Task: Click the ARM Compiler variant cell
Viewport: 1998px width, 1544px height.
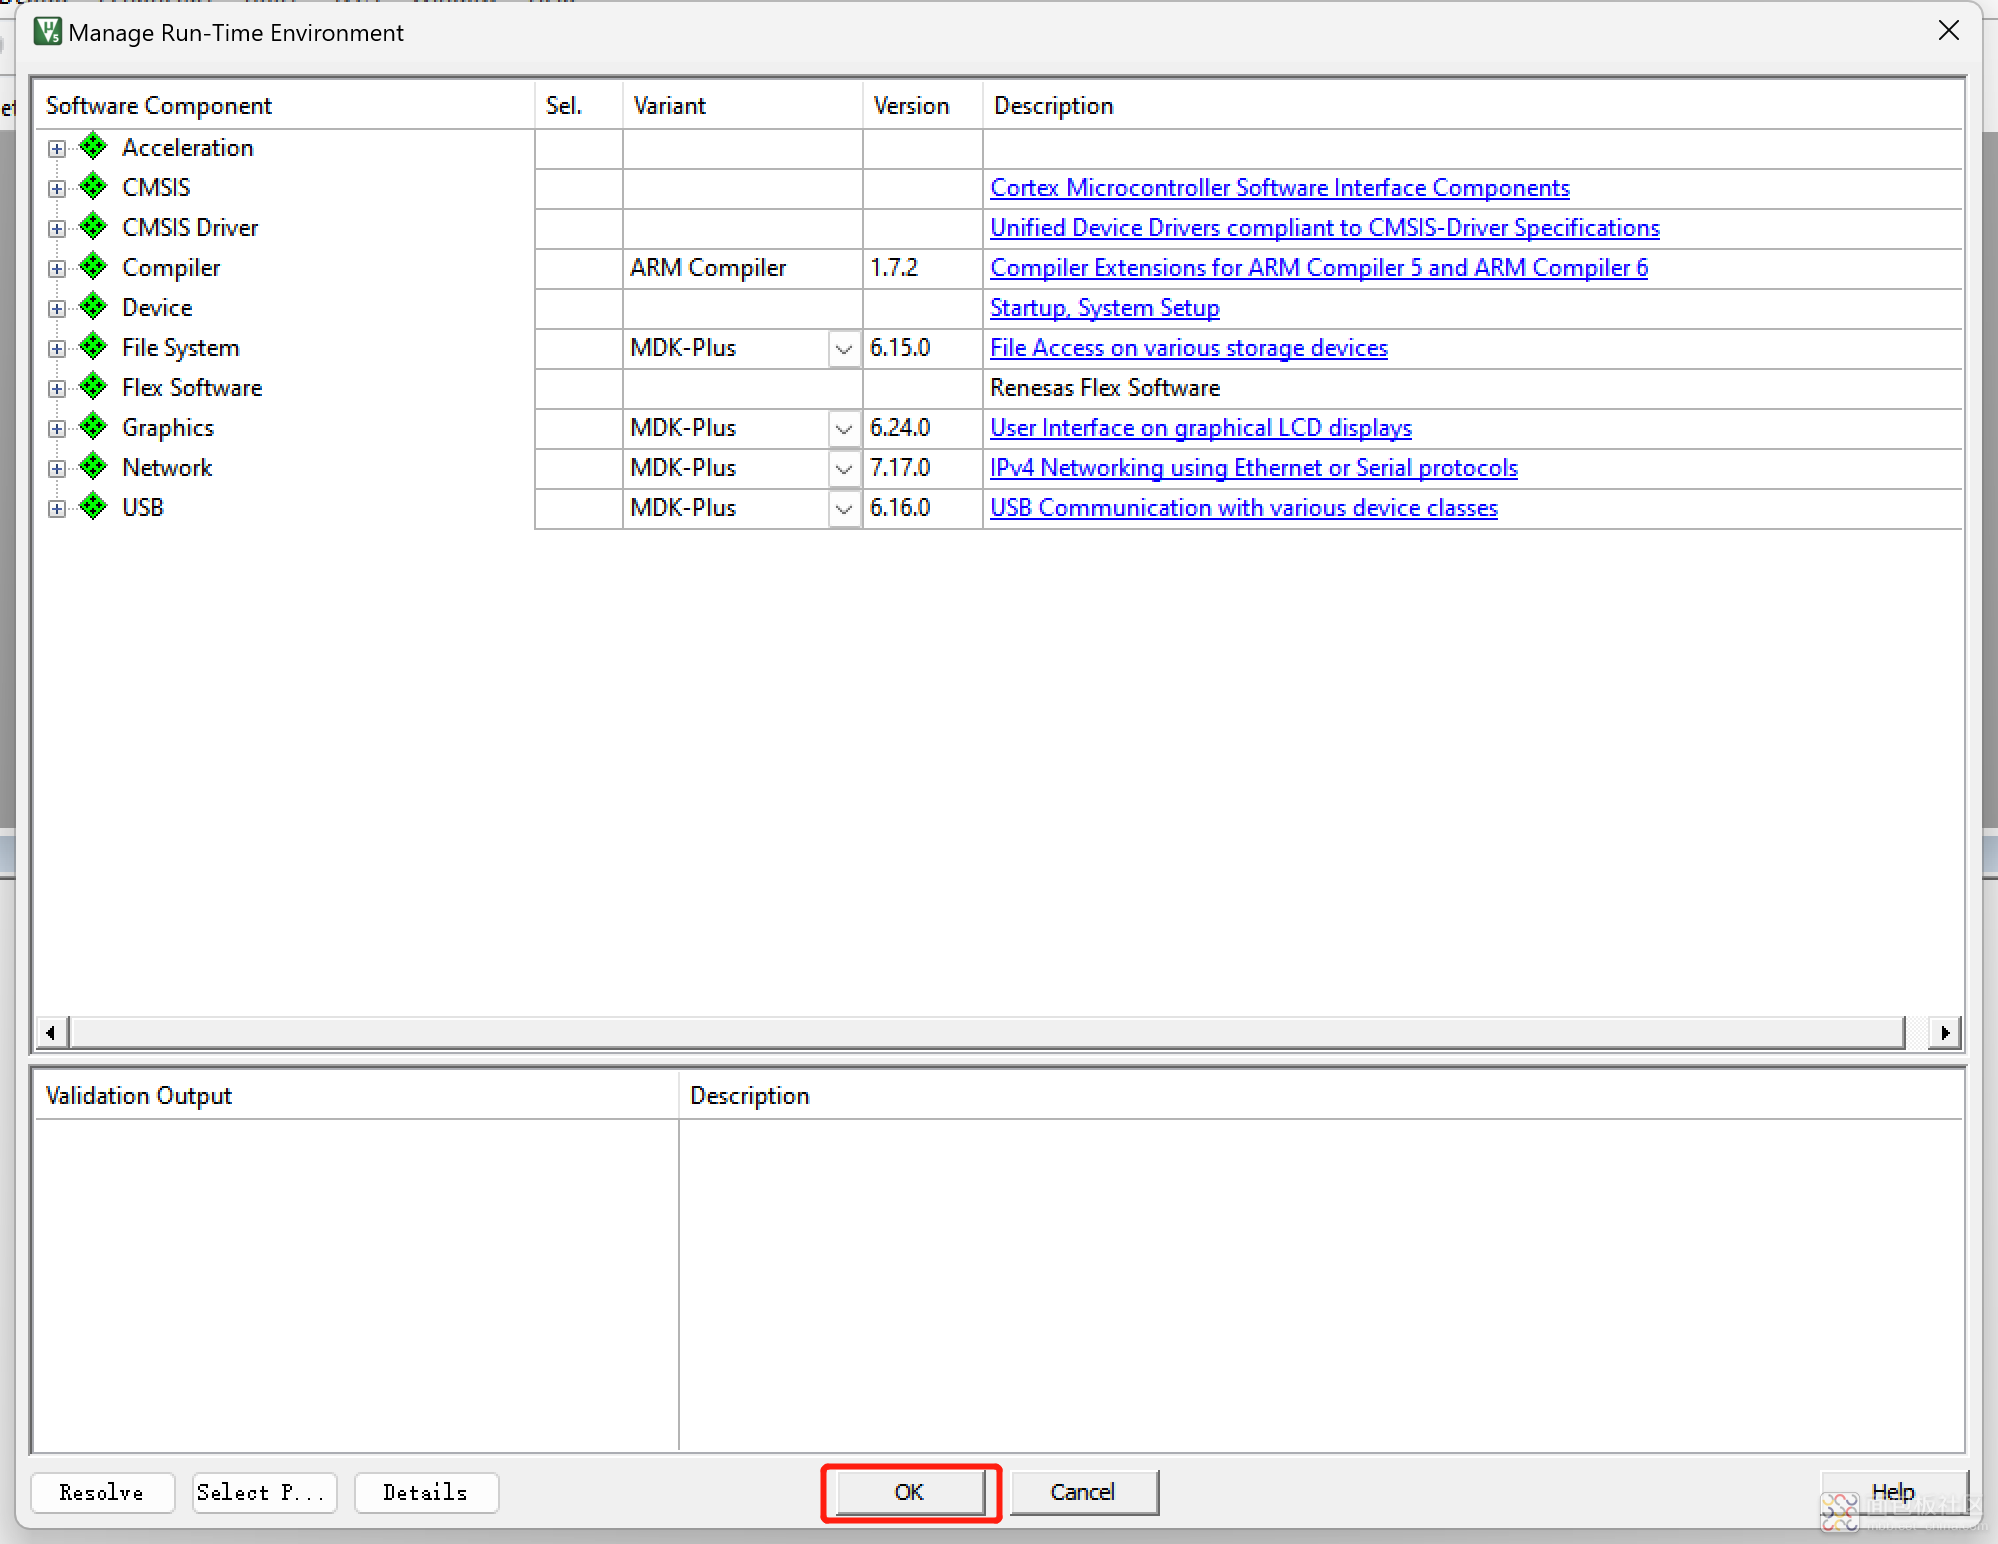Action: pos(743,268)
